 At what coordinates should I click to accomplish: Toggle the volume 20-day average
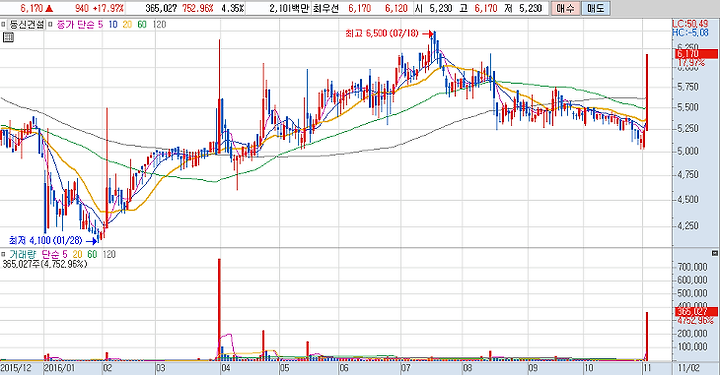[x=78, y=254]
